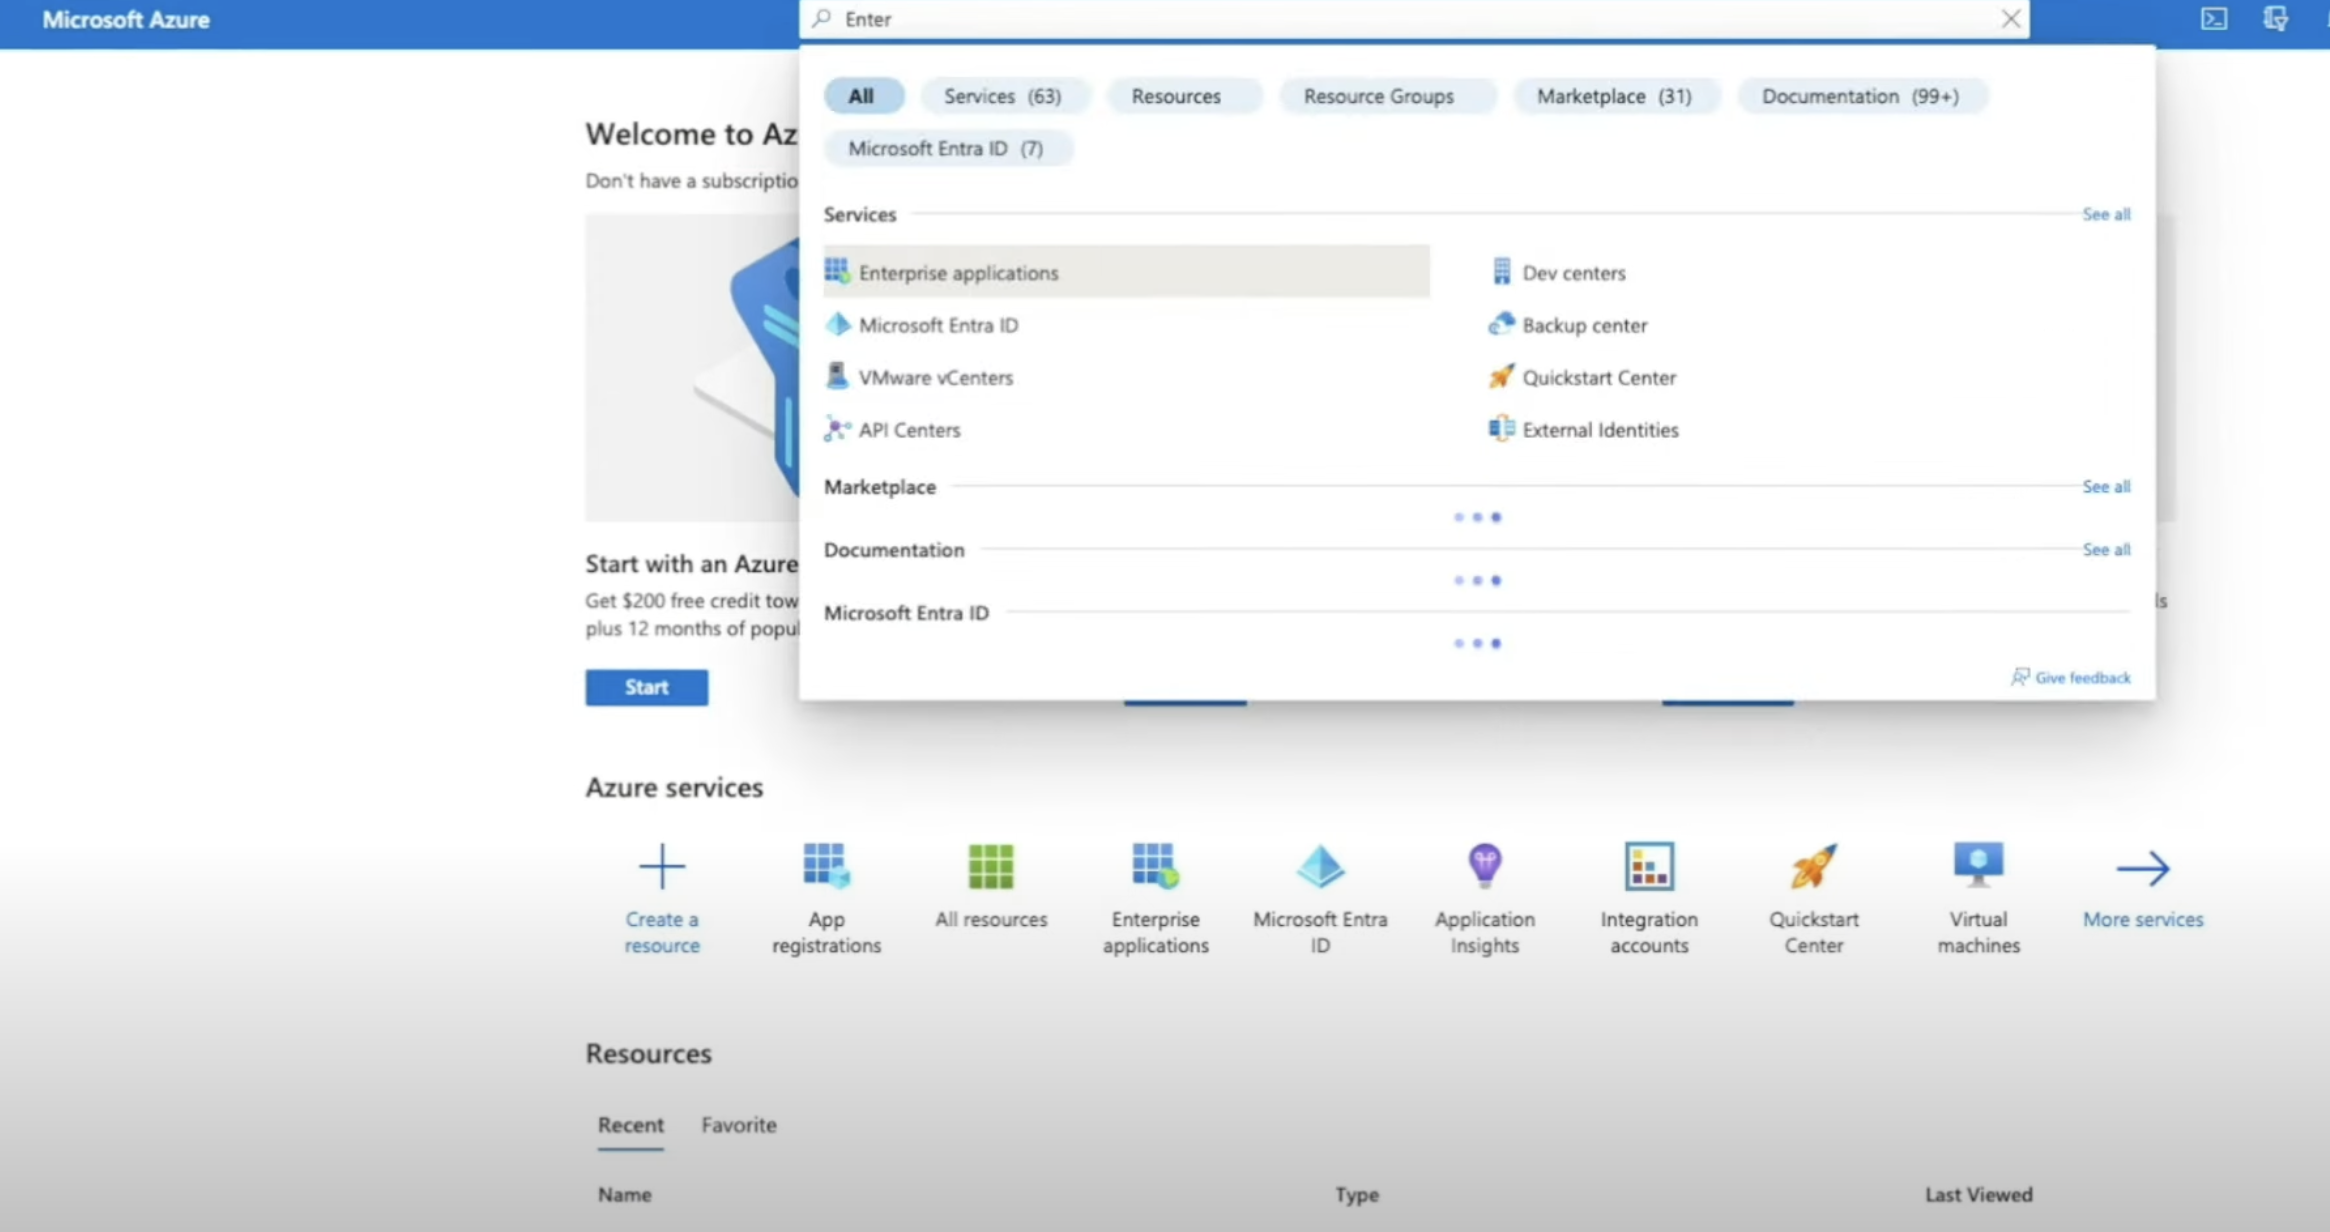This screenshot has width=2330, height=1232.
Task: Open App registrations service icon
Action: tap(826, 866)
